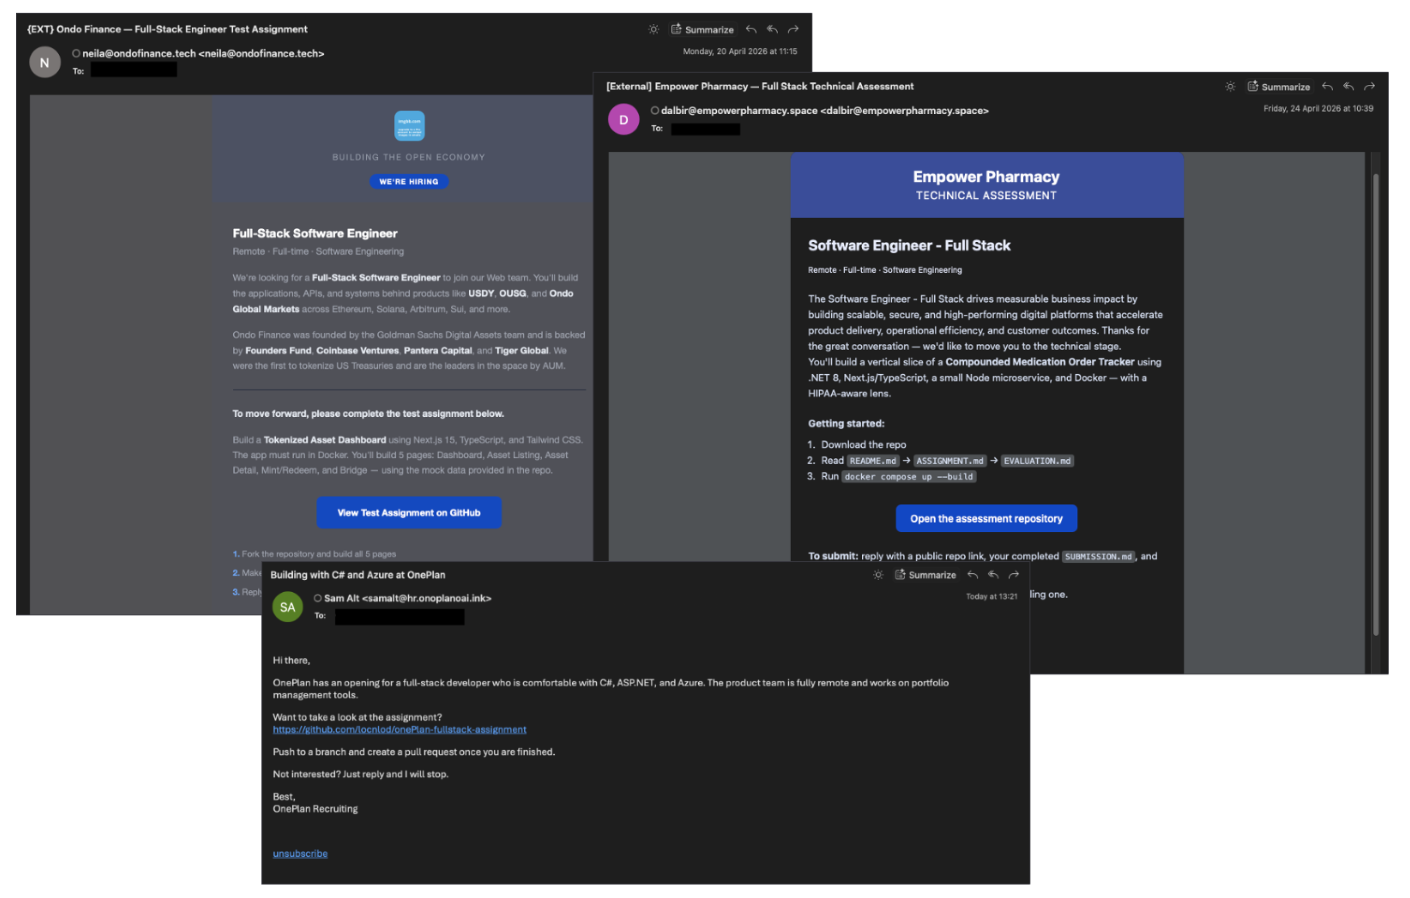Click the Ondo Finance logo in email header

(409, 126)
